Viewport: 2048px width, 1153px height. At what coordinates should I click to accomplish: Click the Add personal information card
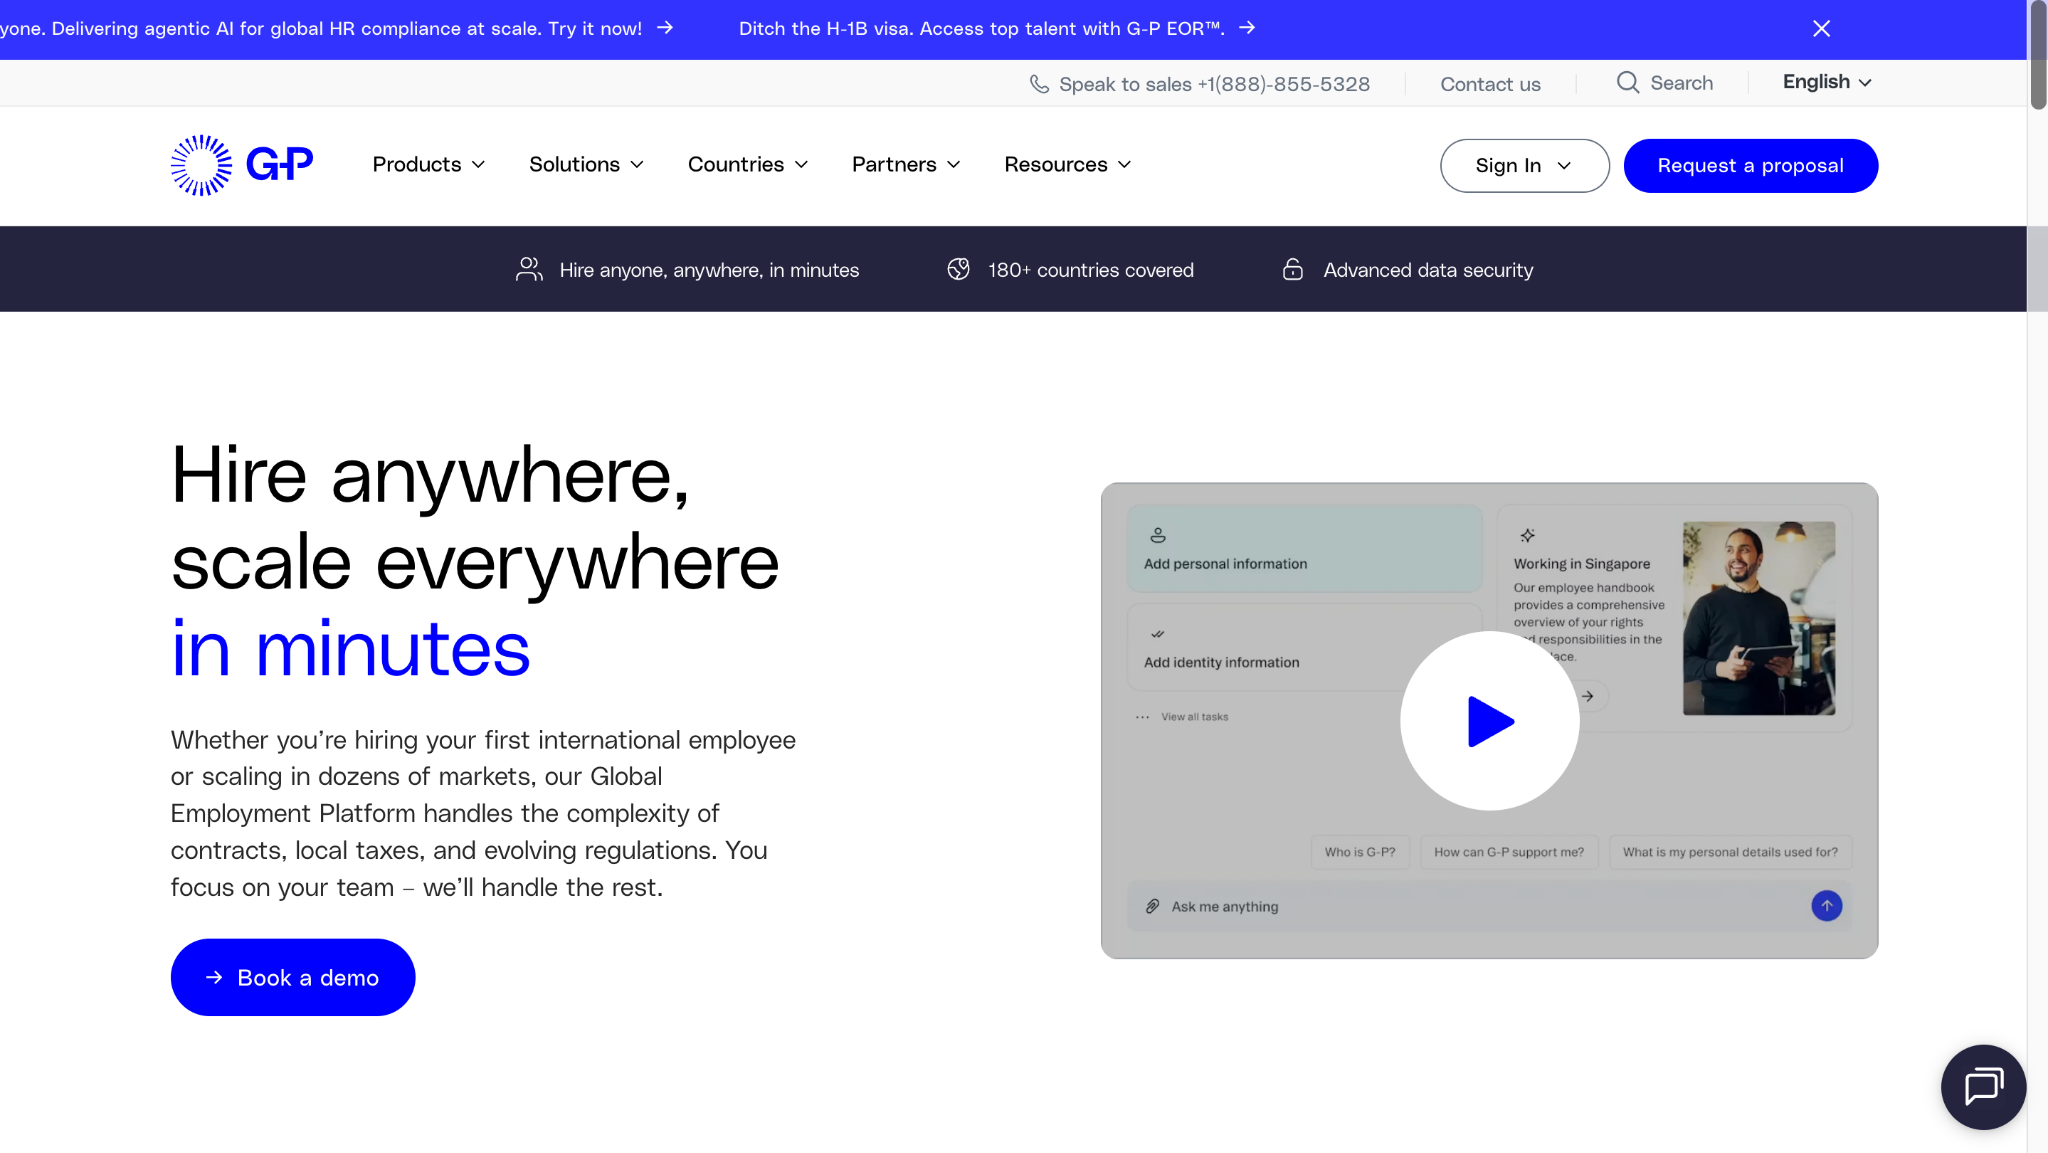1304,549
